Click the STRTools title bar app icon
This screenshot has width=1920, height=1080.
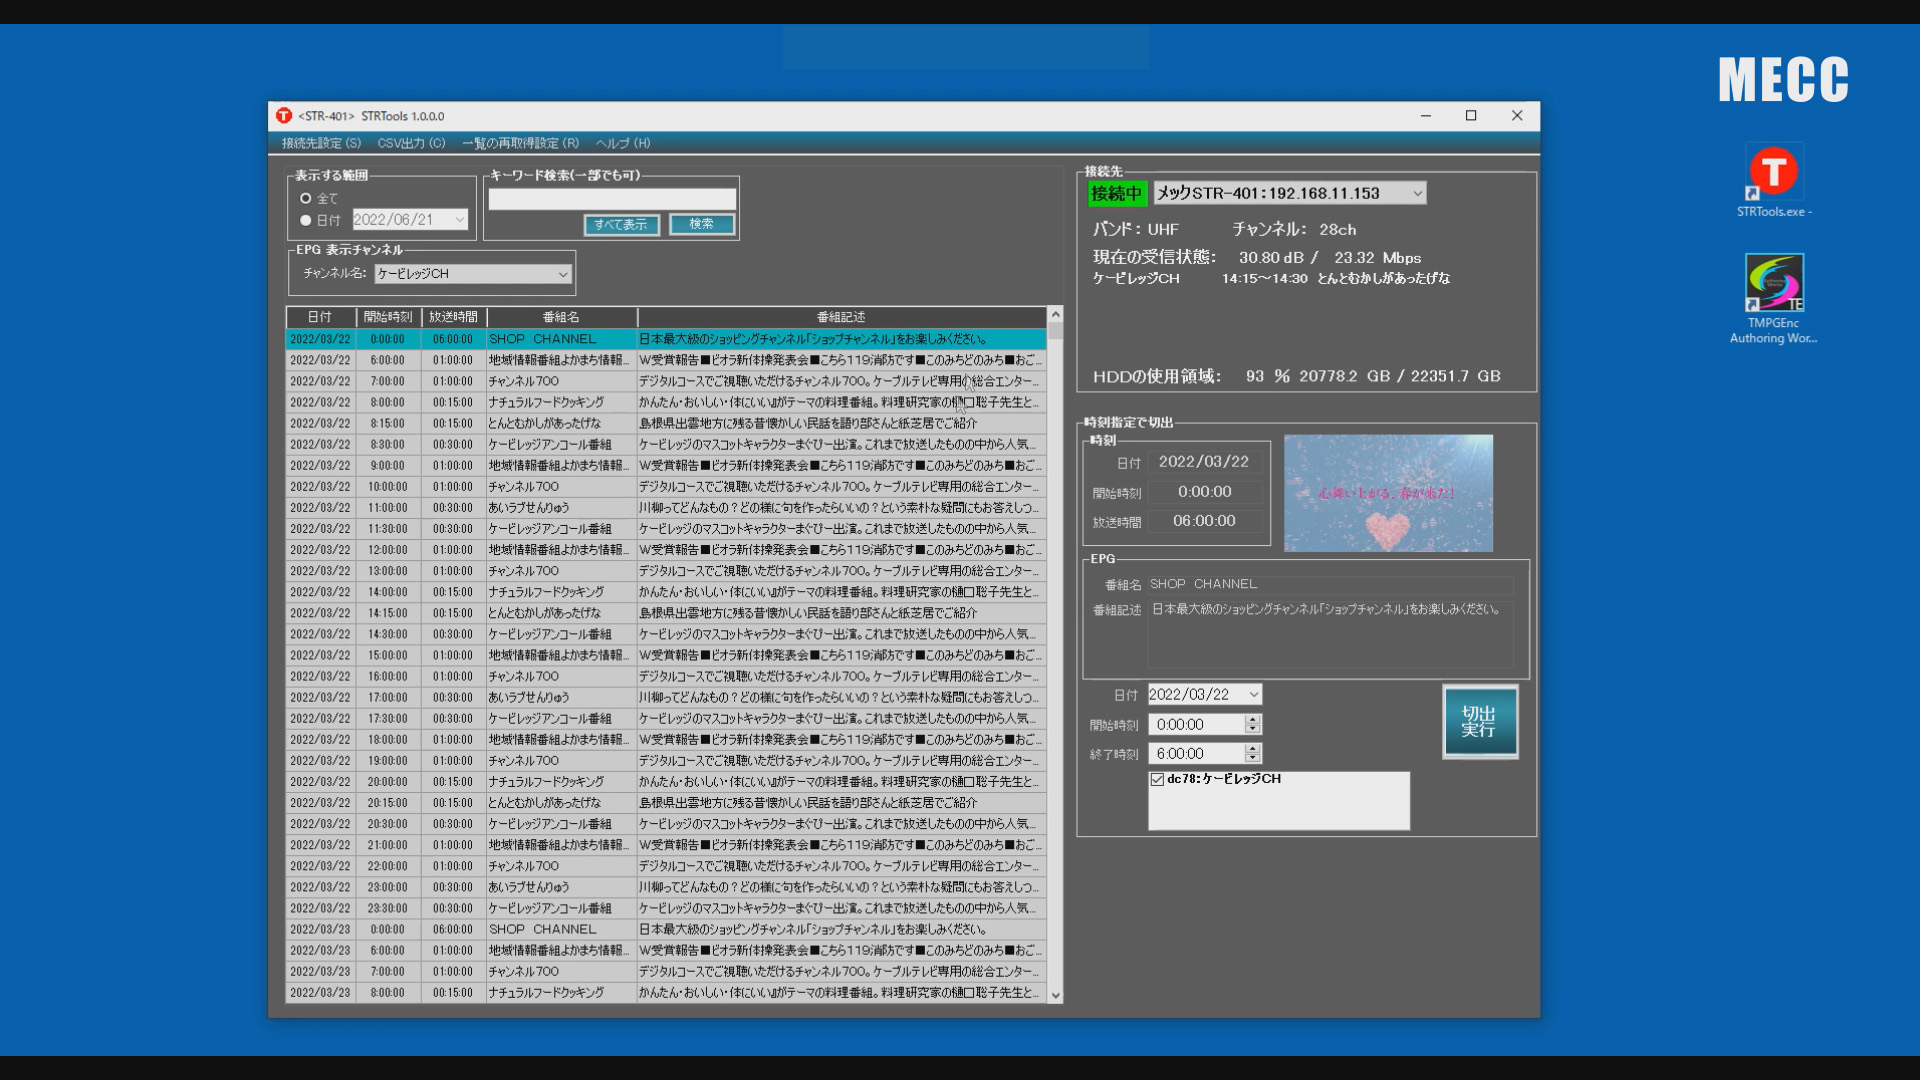(x=284, y=116)
